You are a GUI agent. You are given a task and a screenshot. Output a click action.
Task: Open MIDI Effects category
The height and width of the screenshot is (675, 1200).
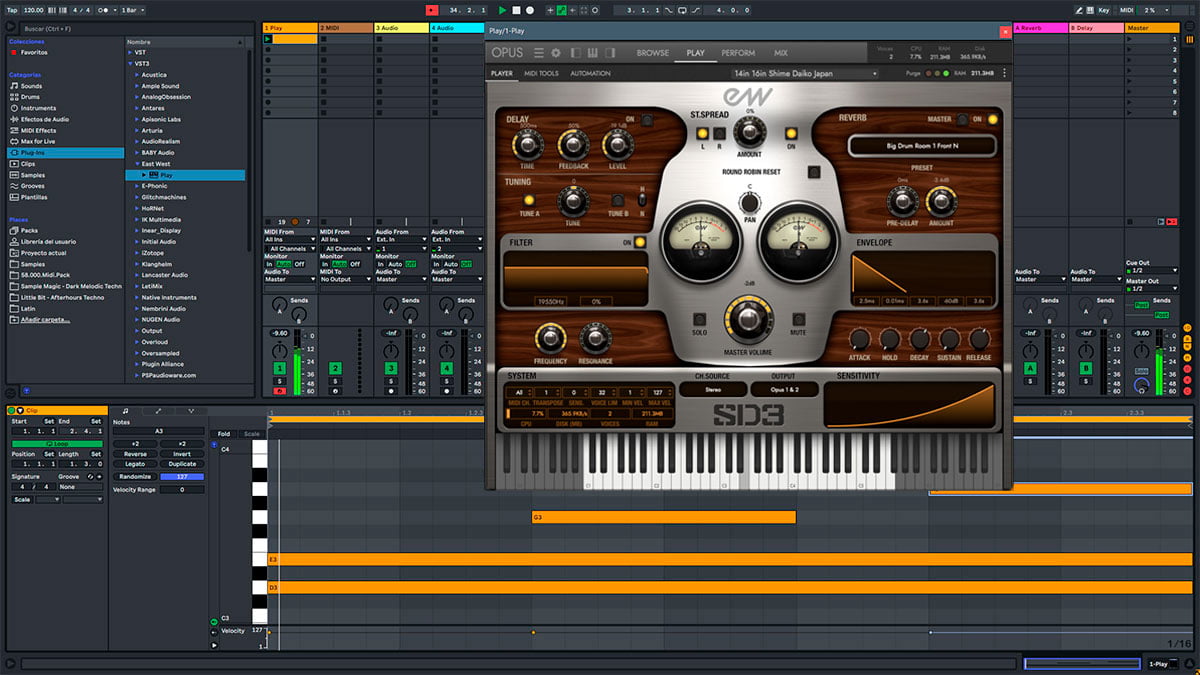[x=38, y=130]
